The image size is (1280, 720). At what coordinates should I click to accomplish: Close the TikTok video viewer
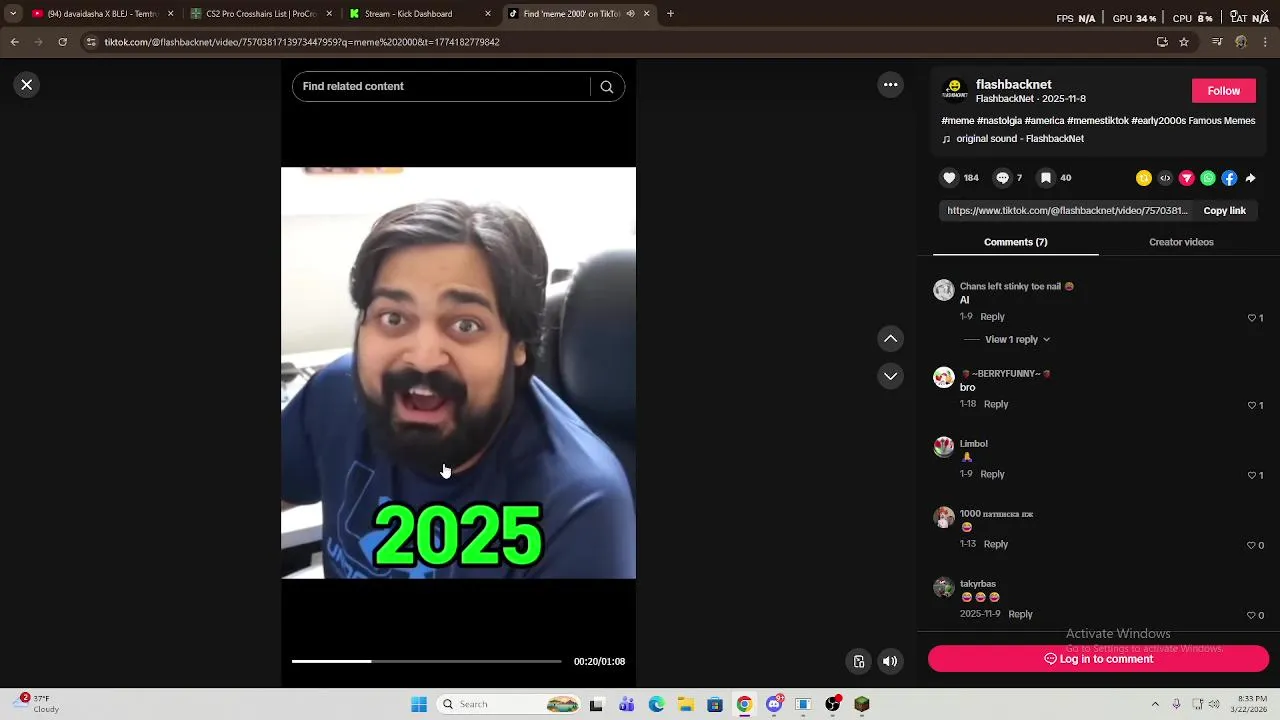(27, 85)
